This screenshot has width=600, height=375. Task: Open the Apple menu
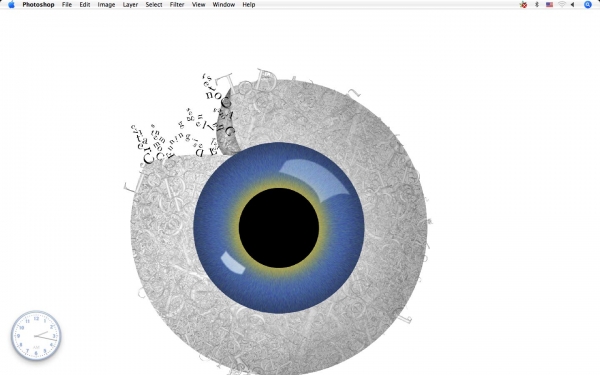point(11,5)
